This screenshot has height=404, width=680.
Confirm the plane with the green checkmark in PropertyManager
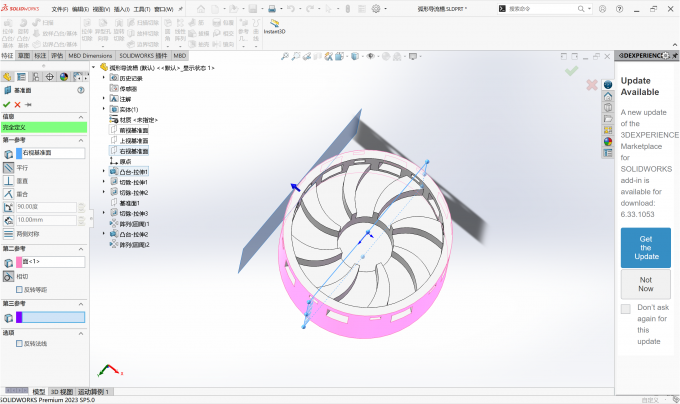click(x=6, y=104)
